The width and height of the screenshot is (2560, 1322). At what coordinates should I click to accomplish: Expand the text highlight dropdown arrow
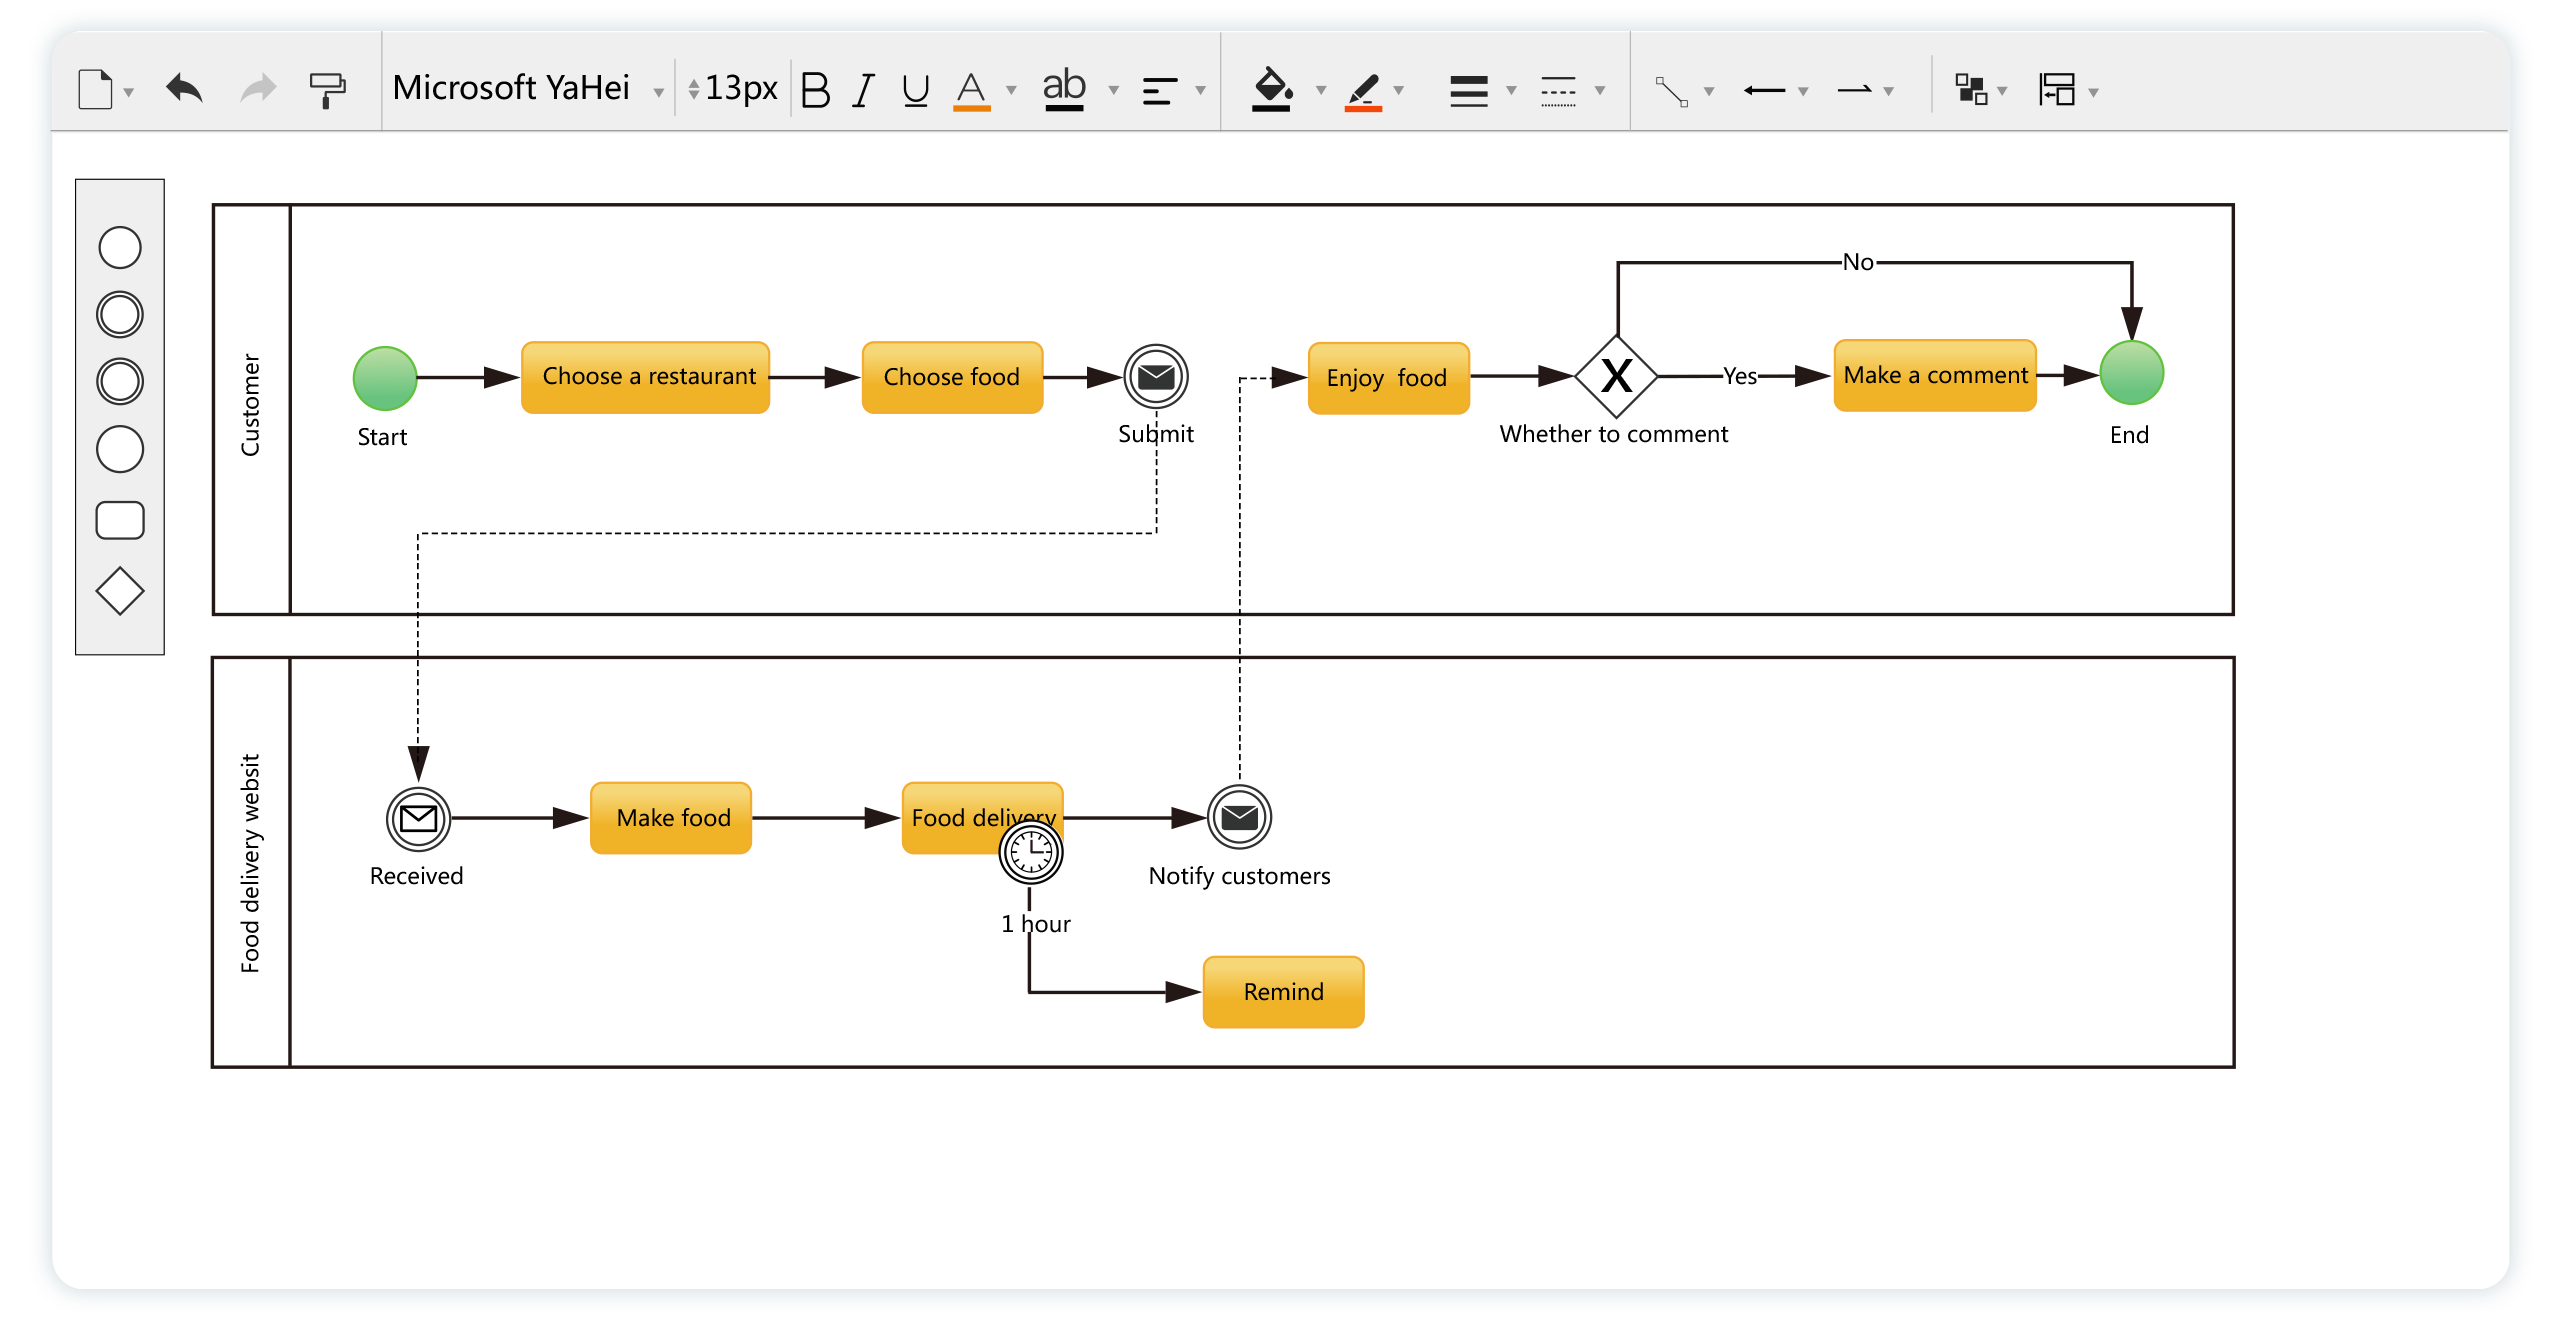coord(1113,91)
